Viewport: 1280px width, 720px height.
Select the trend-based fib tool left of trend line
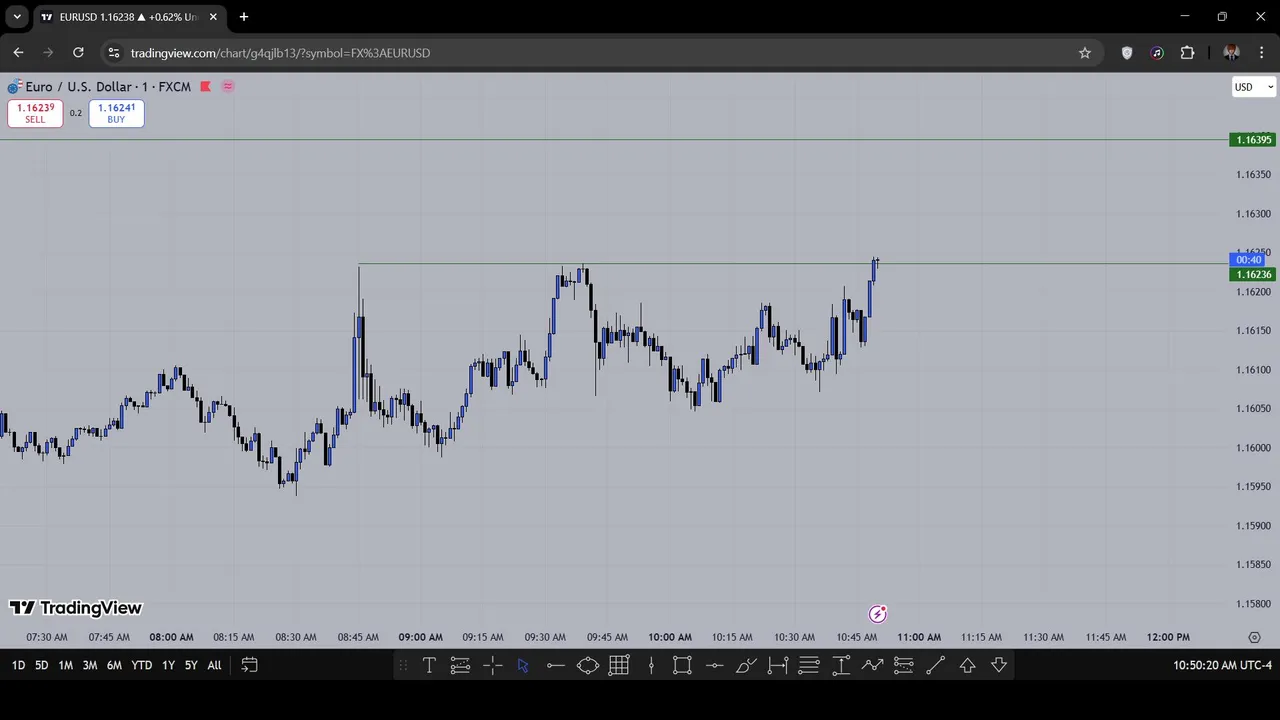click(x=903, y=665)
